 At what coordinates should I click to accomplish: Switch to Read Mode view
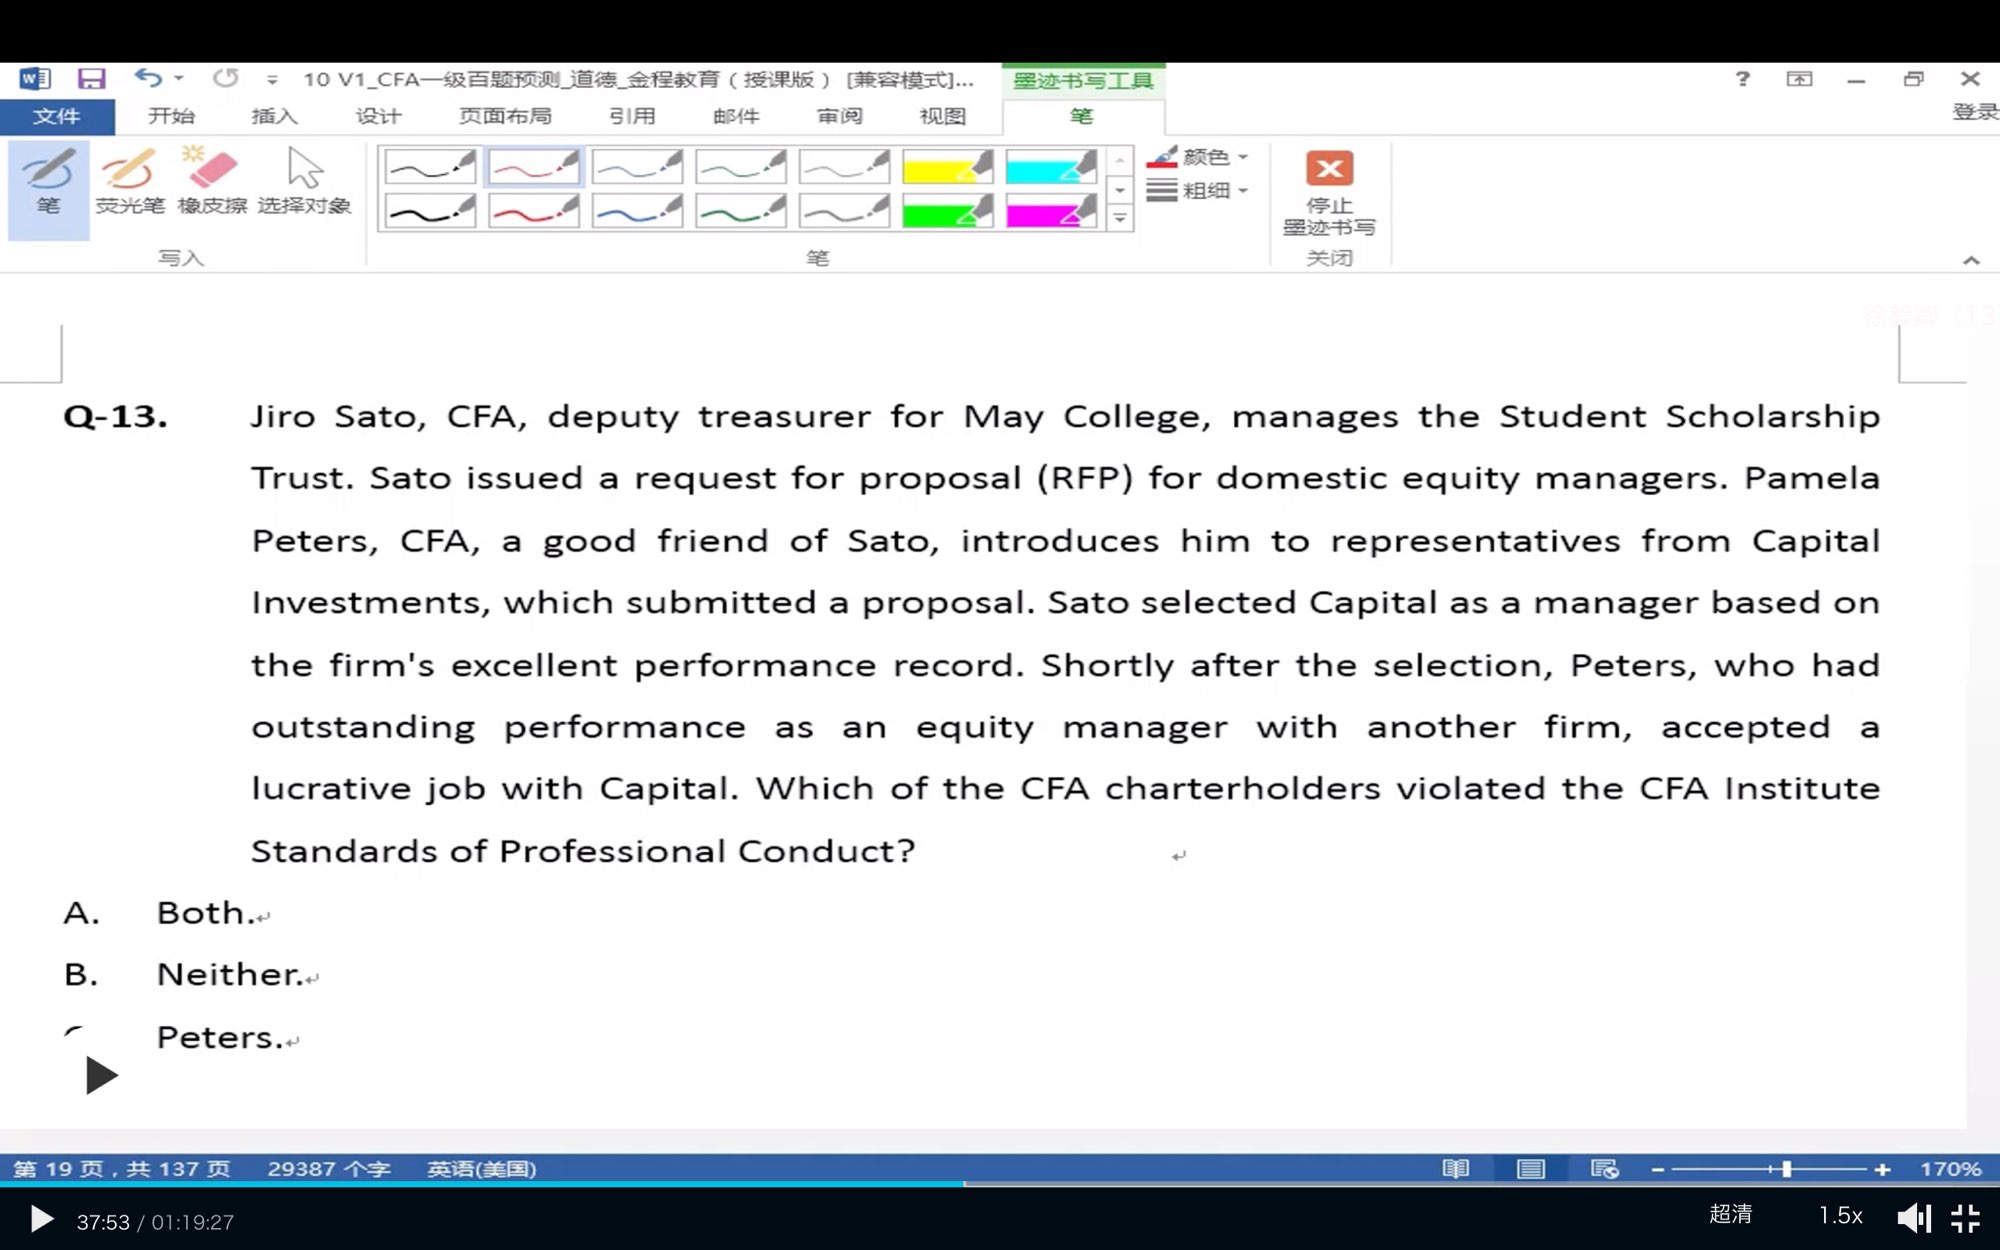pos(1455,1169)
